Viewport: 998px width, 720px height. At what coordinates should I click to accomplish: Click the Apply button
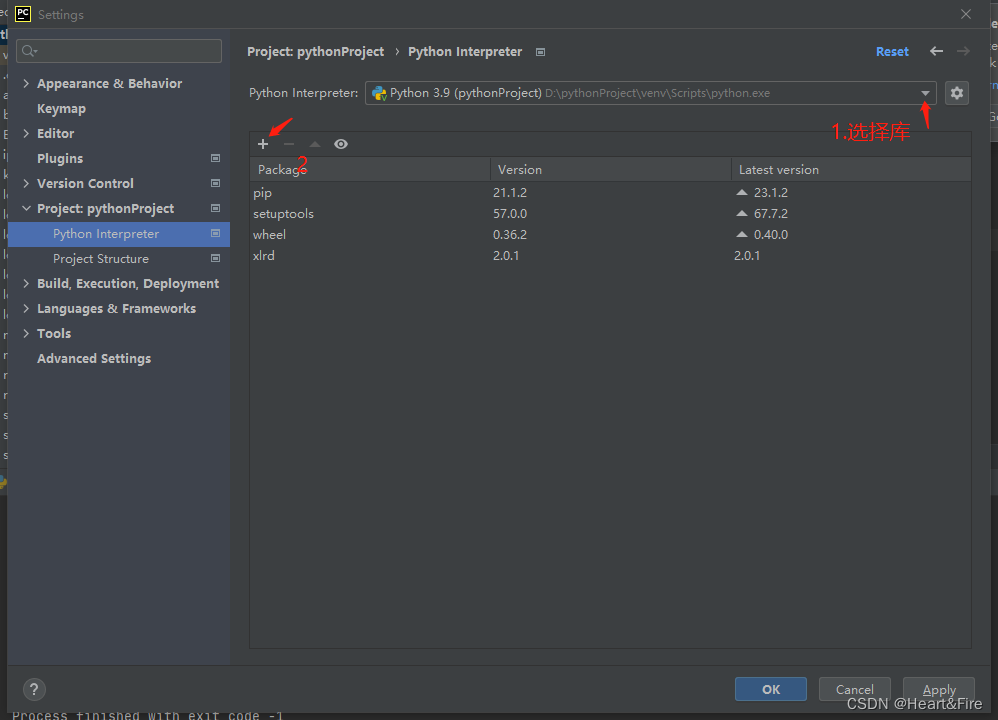pyautogui.click(x=939, y=689)
